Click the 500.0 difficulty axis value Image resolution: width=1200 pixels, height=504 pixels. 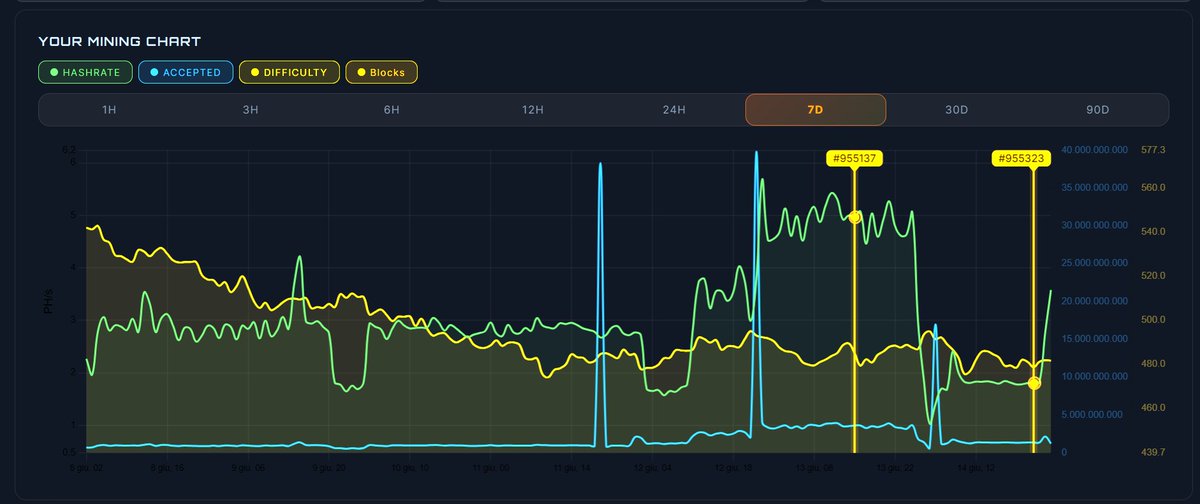[1153, 320]
